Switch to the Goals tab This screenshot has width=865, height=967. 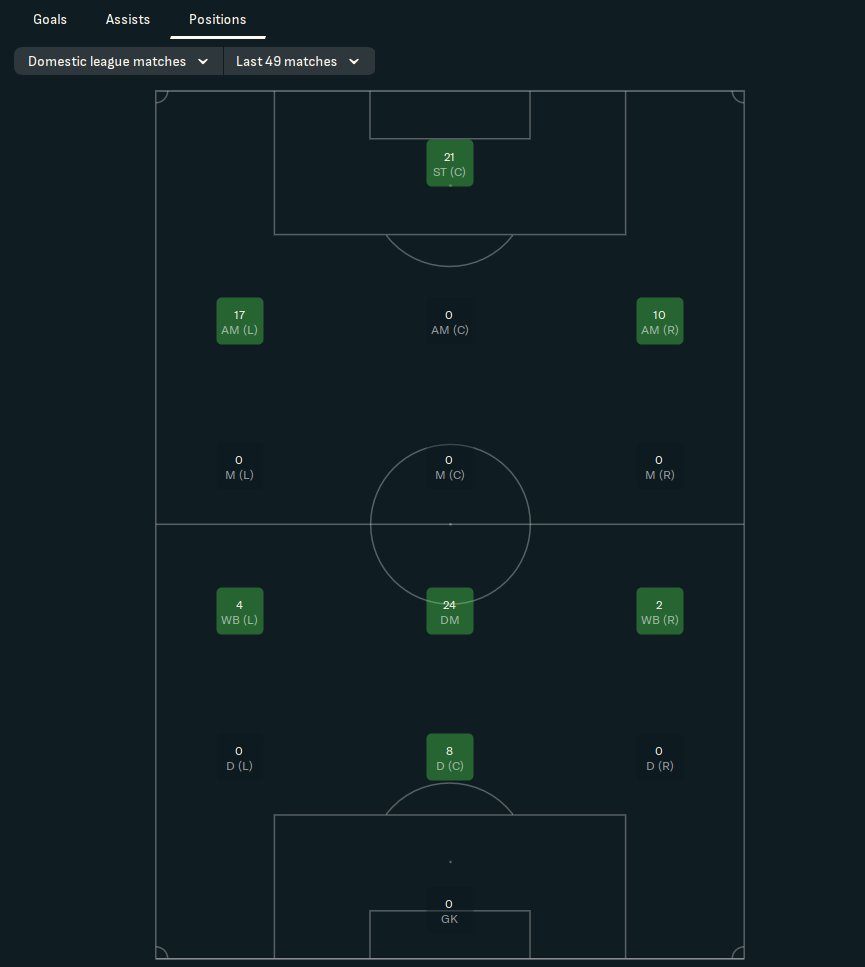coord(50,19)
